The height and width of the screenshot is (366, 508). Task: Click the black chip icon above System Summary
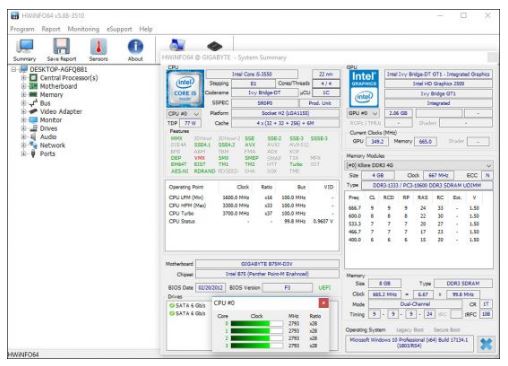click(214, 46)
